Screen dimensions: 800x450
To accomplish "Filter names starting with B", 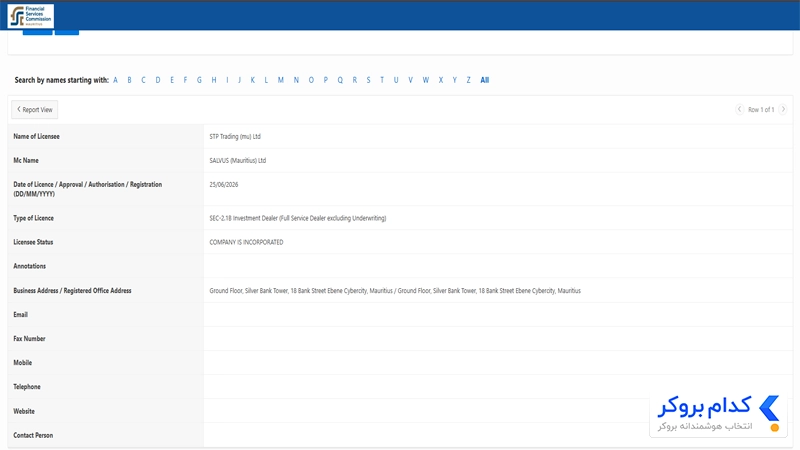I will [130, 80].
